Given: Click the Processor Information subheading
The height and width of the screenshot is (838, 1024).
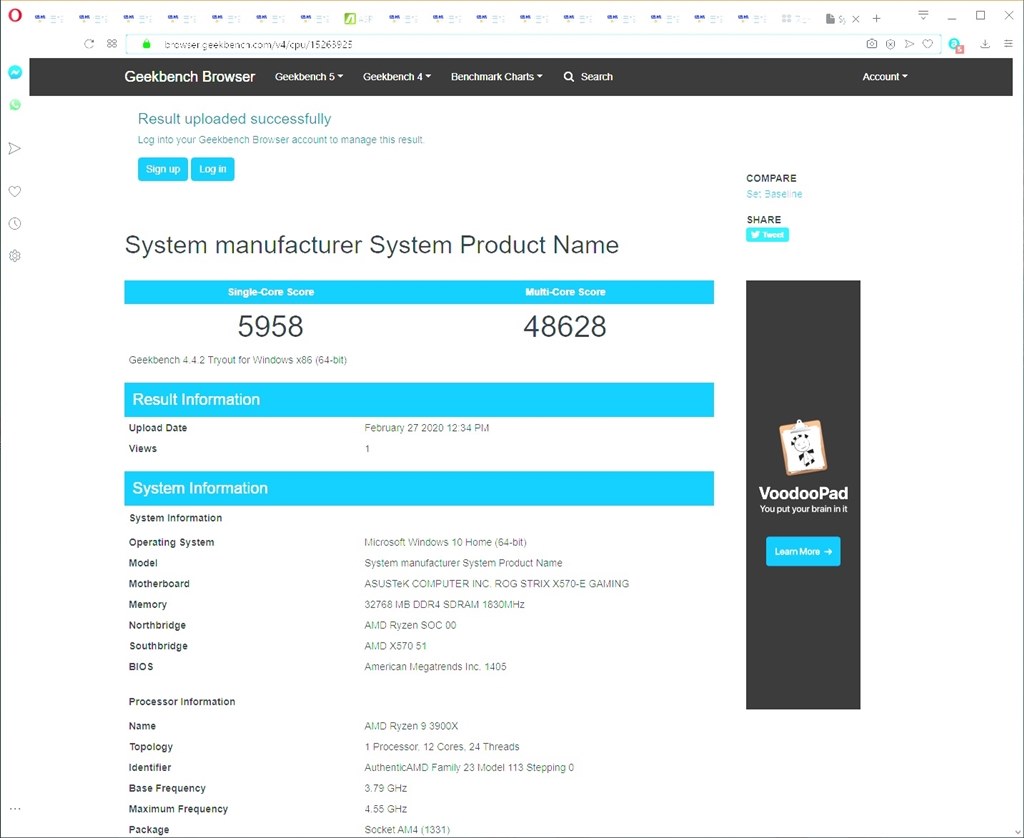Looking at the screenshot, I should click(x=182, y=701).
